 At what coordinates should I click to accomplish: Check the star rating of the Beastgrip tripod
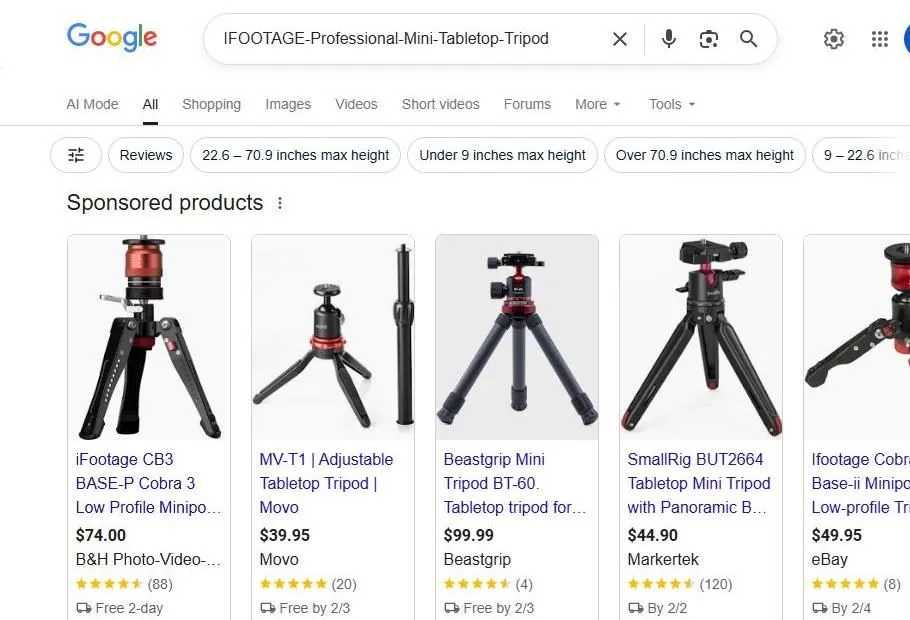tap(479, 584)
